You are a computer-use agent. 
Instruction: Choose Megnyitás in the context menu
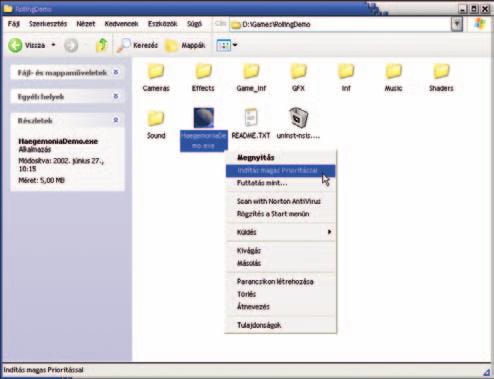point(280,157)
